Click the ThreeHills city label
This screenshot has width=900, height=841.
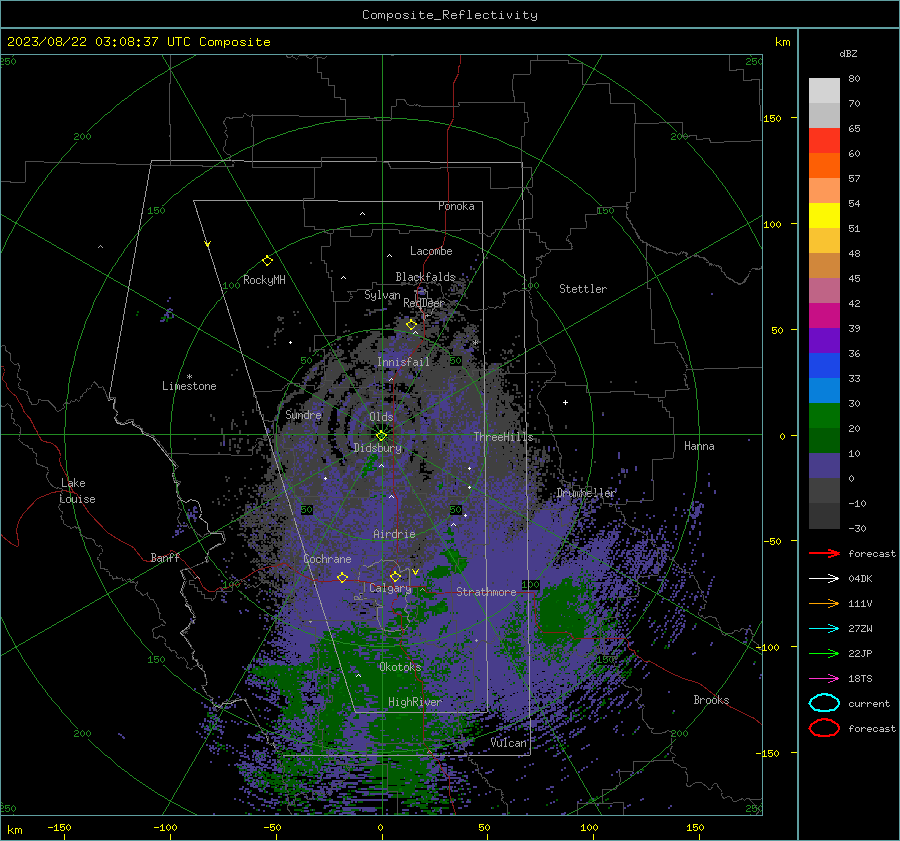click(503, 437)
